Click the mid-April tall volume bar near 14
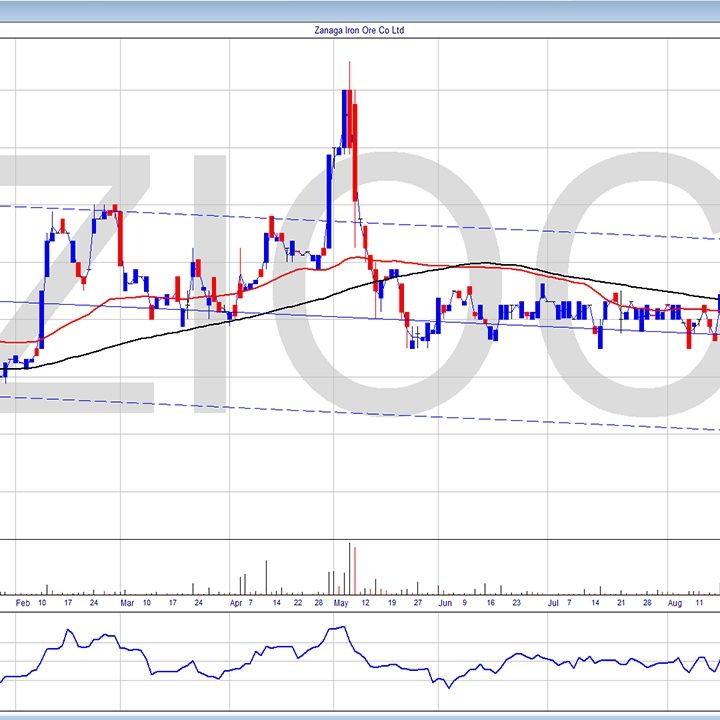This screenshot has height=720, width=720. point(266,577)
